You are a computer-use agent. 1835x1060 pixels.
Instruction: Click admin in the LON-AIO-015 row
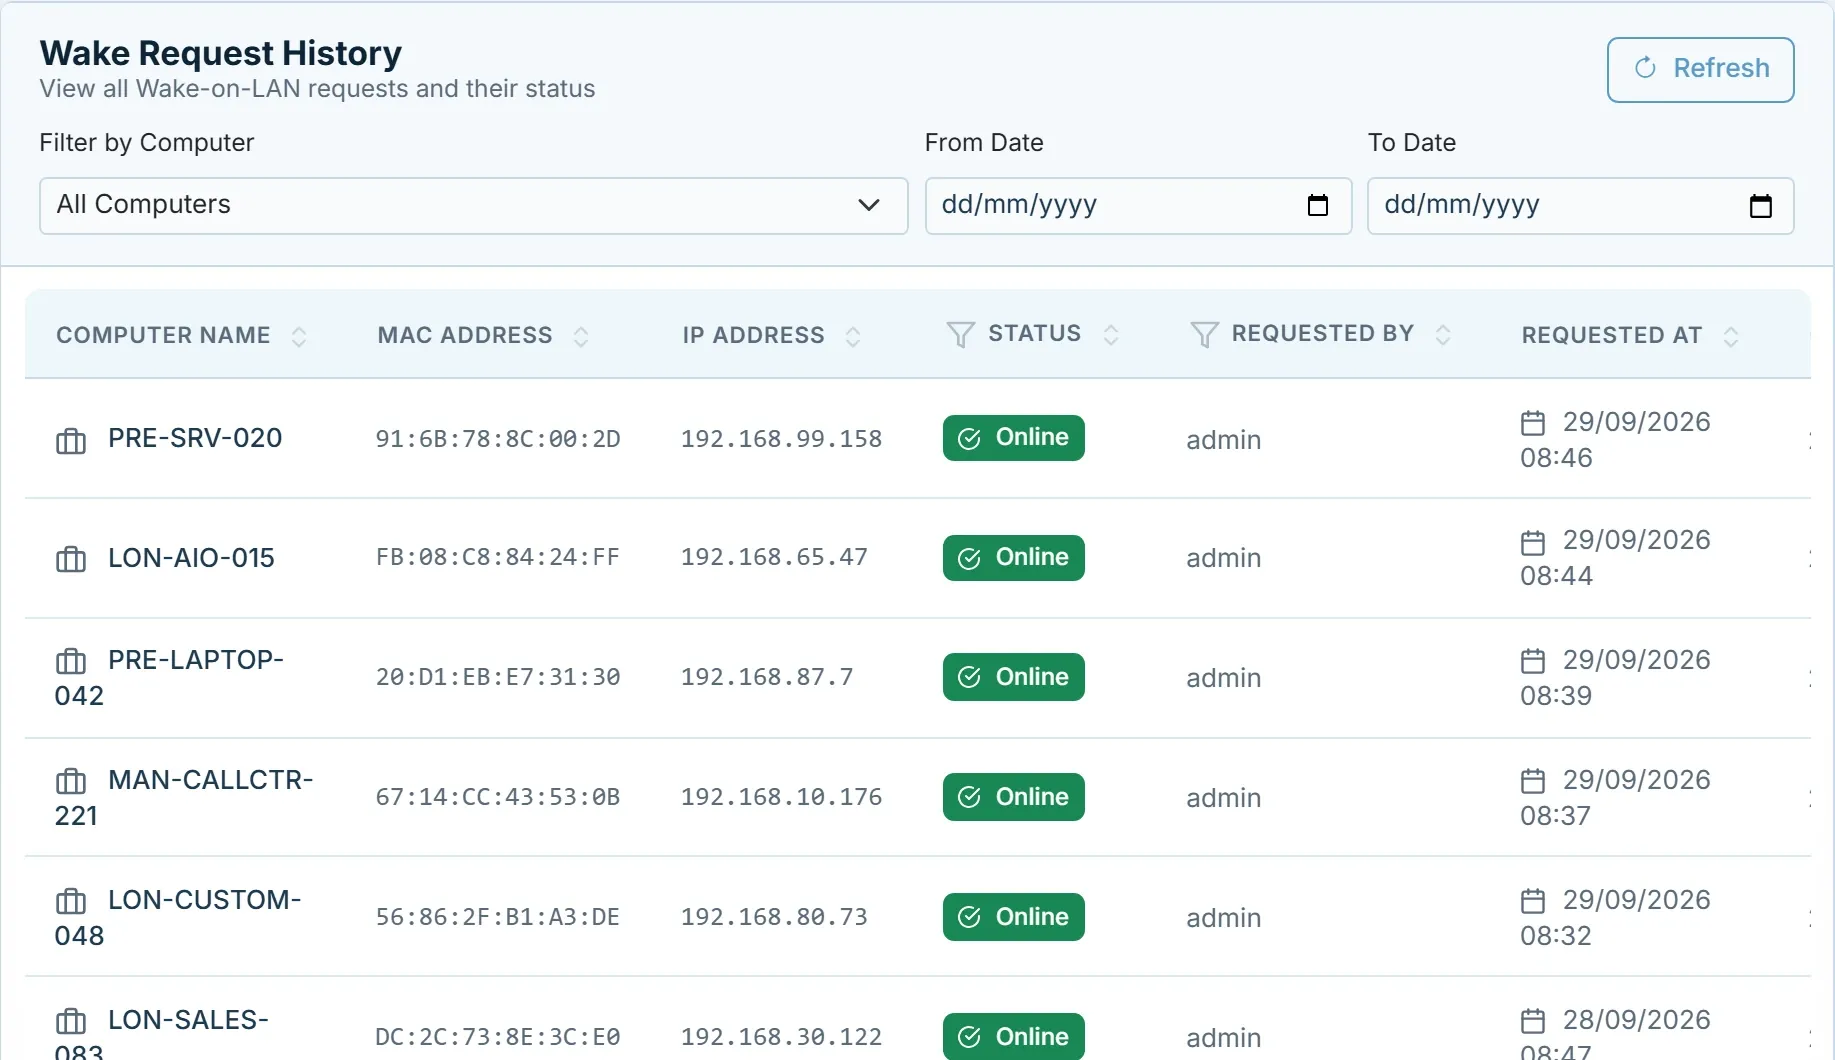point(1223,558)
